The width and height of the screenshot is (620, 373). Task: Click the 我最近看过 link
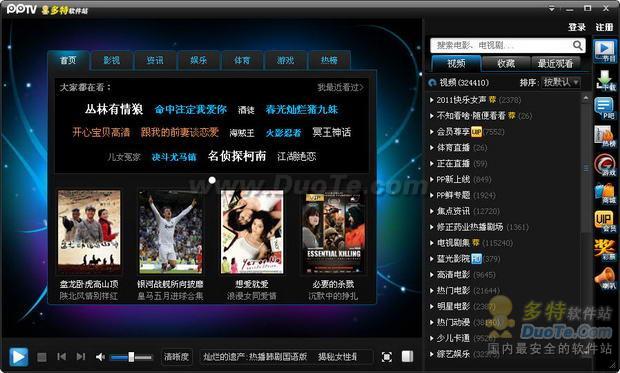tap(340, 87)
